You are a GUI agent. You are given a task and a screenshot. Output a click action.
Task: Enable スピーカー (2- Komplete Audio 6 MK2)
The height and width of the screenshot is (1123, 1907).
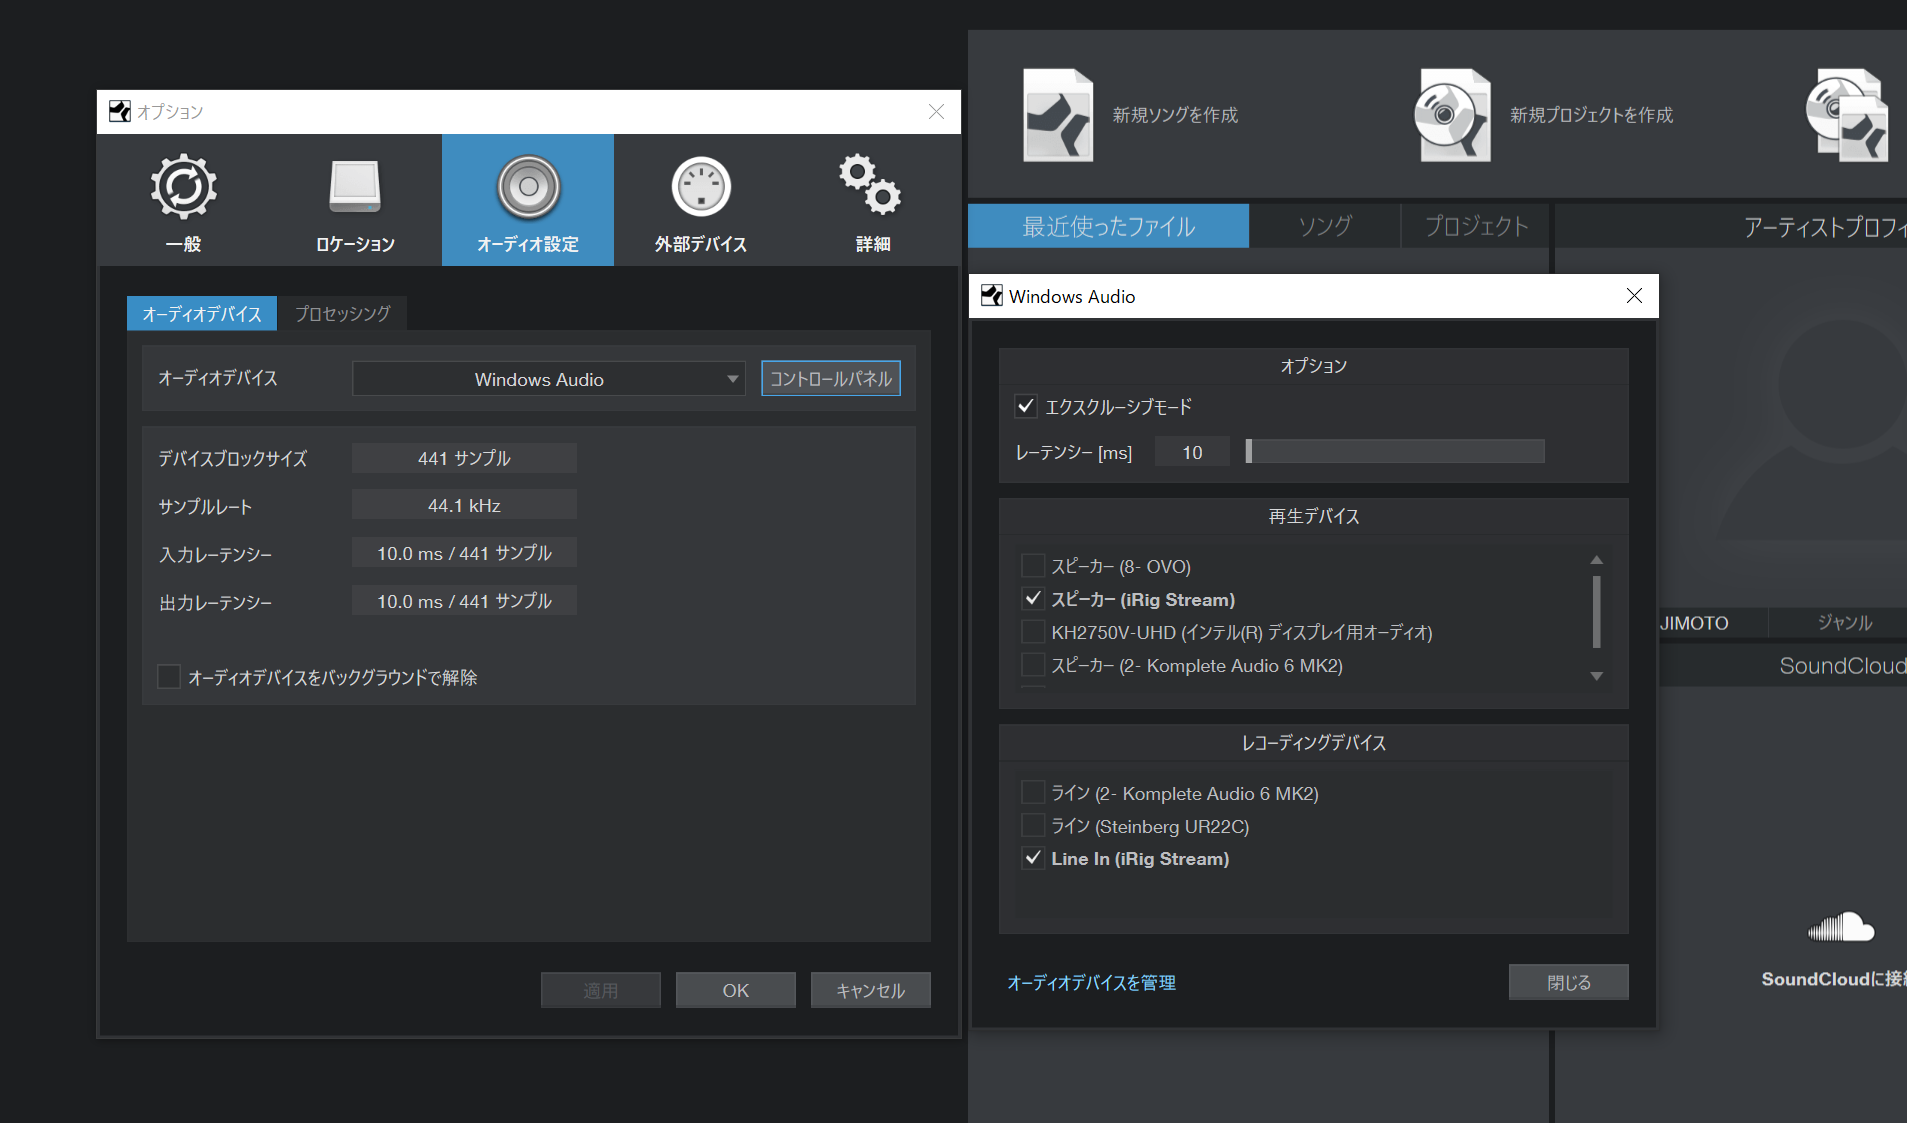pyautogui.click(x=1033, y=665)
